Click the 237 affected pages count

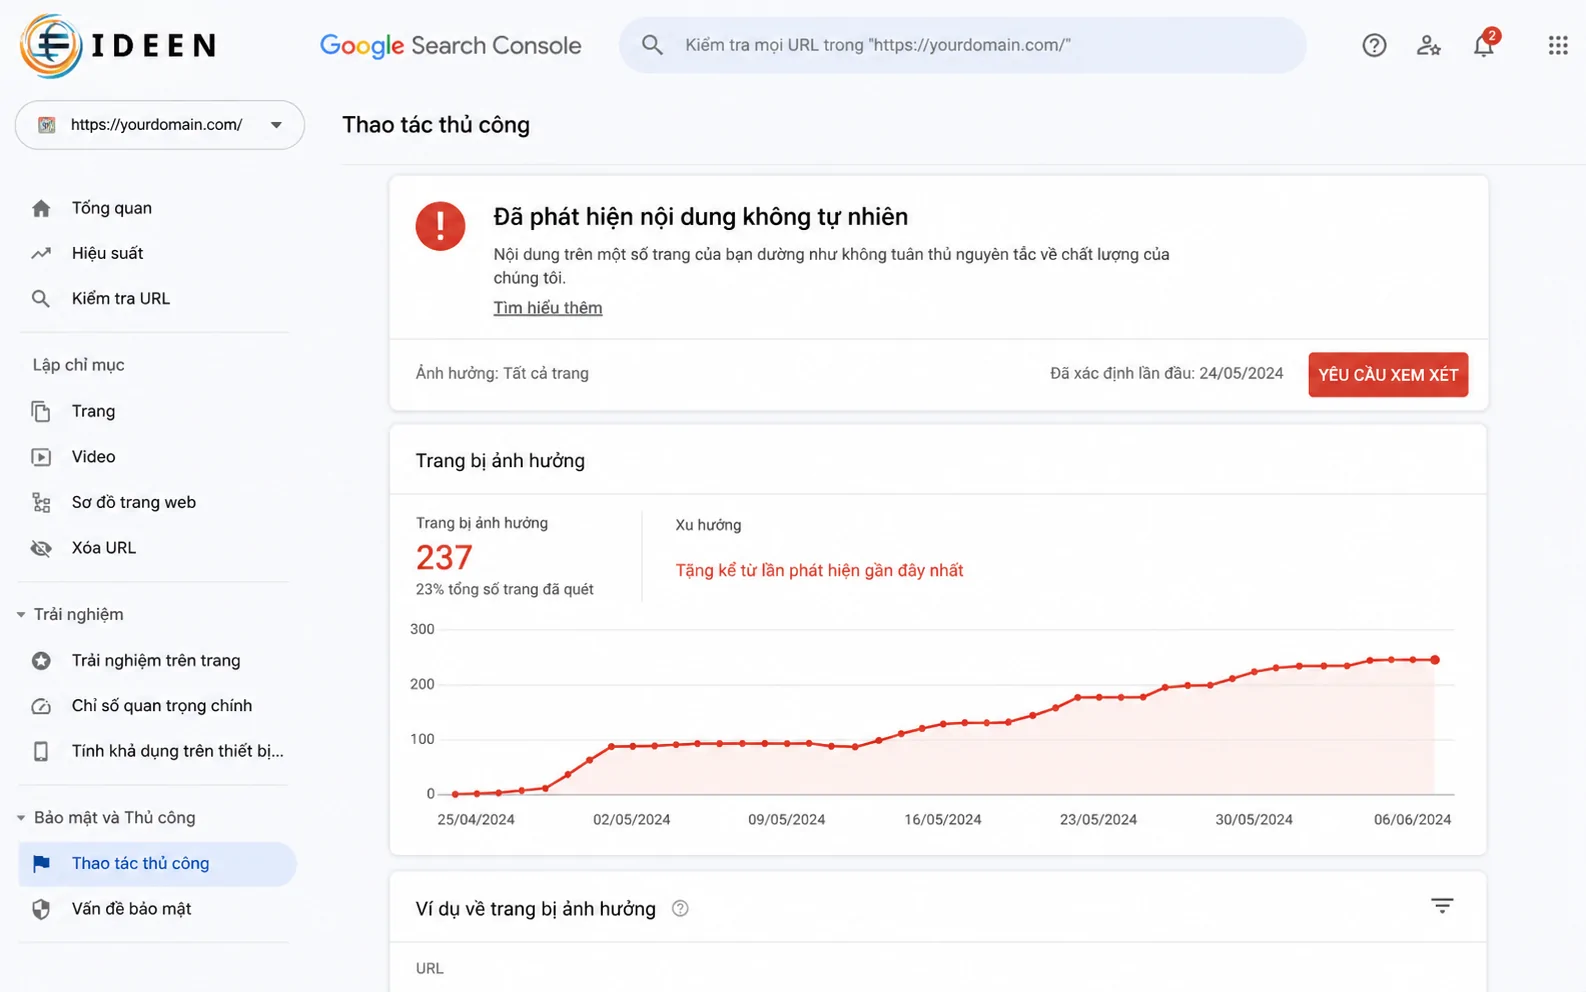point(444,557)
